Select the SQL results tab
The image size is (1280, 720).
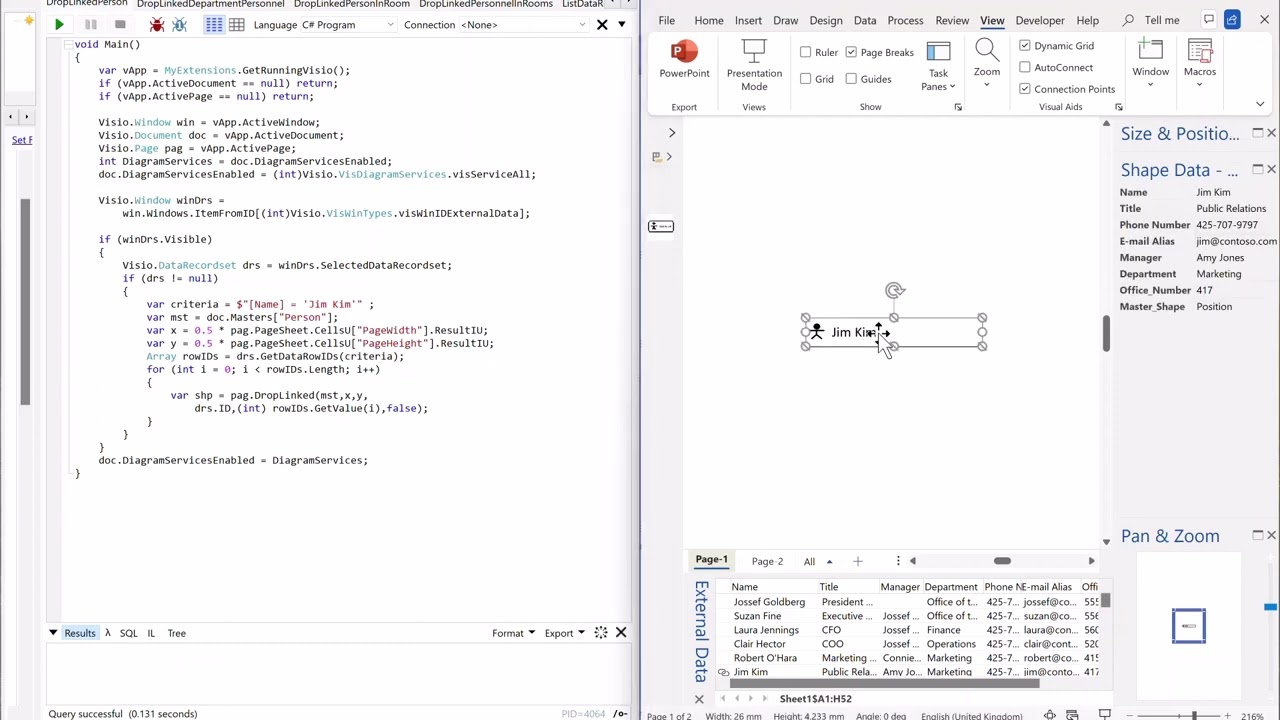coord(128,633)
